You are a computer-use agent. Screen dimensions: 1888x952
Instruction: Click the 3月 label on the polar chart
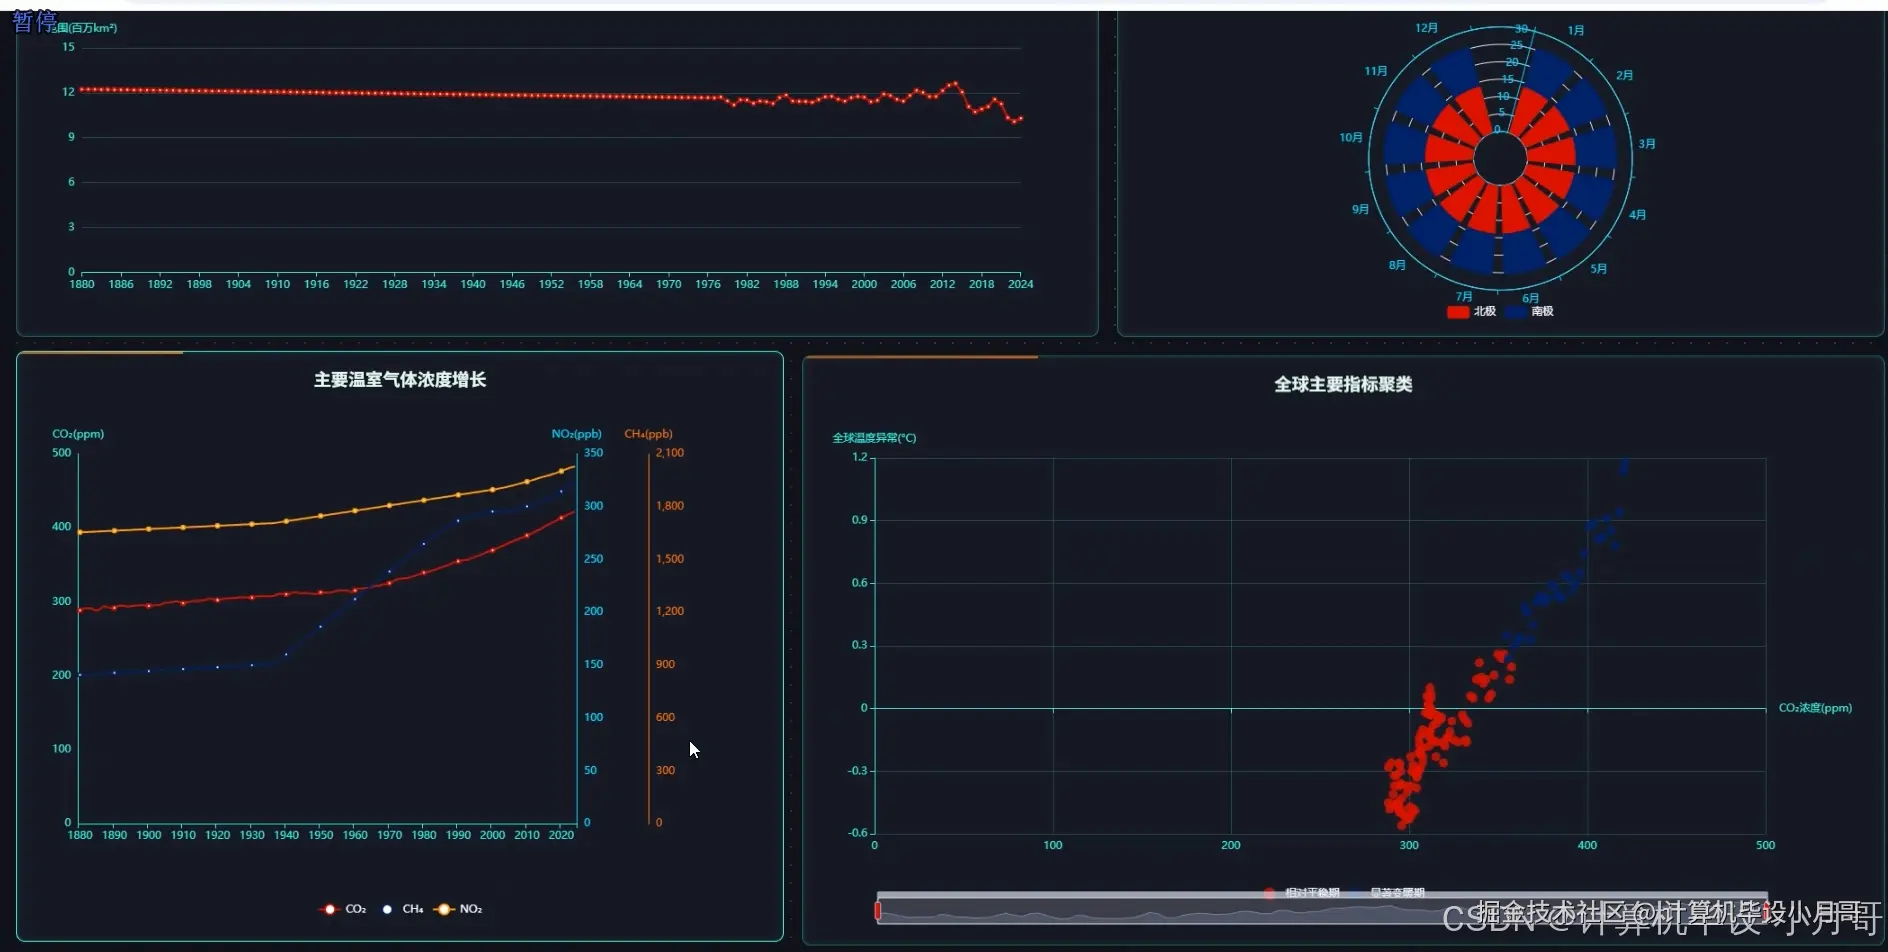1647,144
